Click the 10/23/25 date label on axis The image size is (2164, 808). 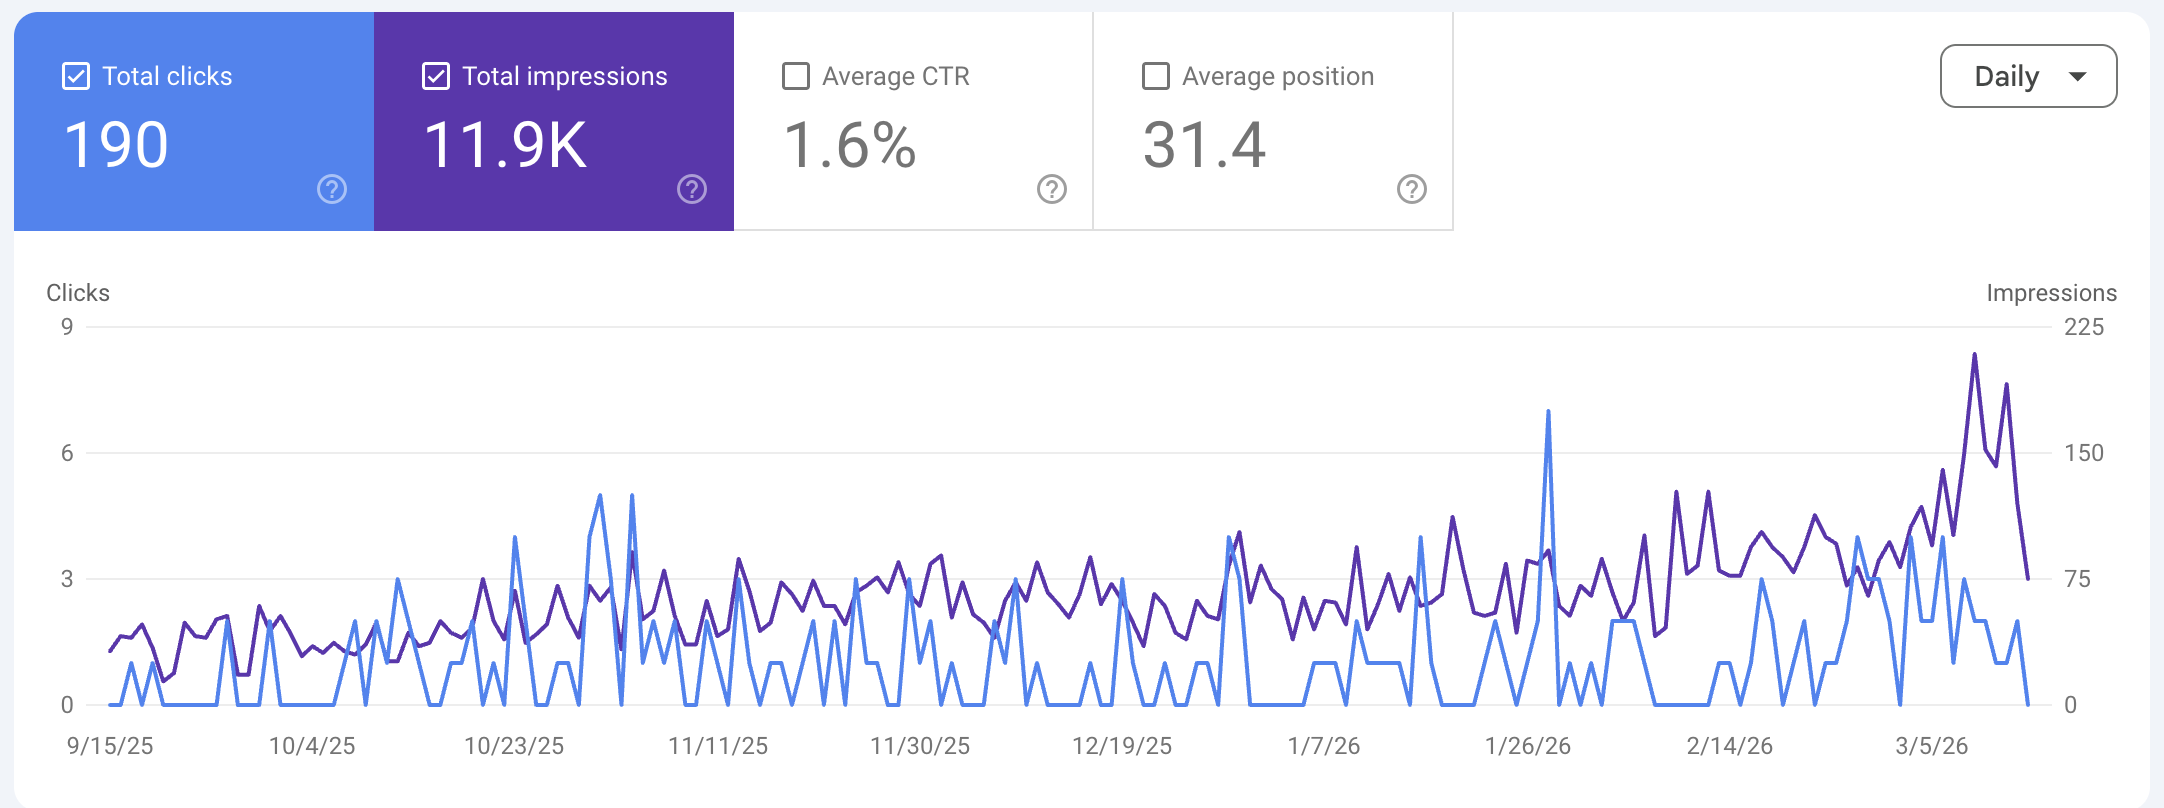coord(514,746)
